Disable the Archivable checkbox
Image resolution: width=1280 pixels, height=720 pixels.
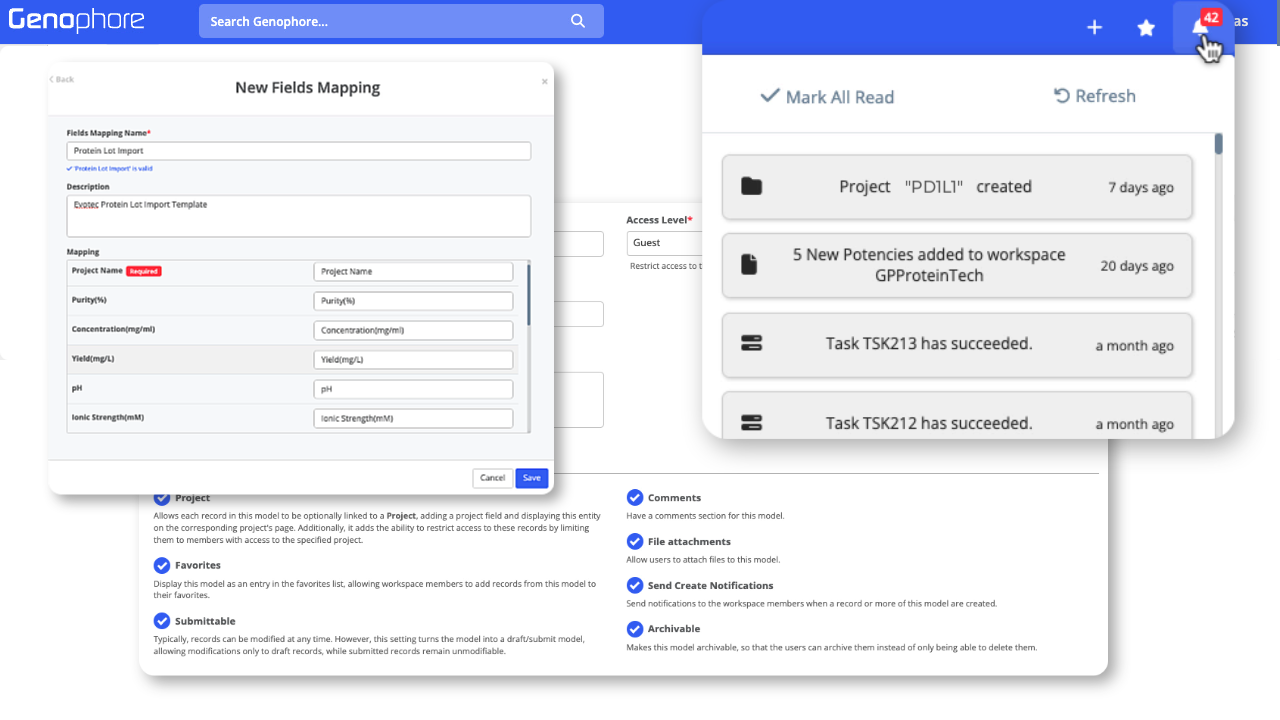pos(635,629)
